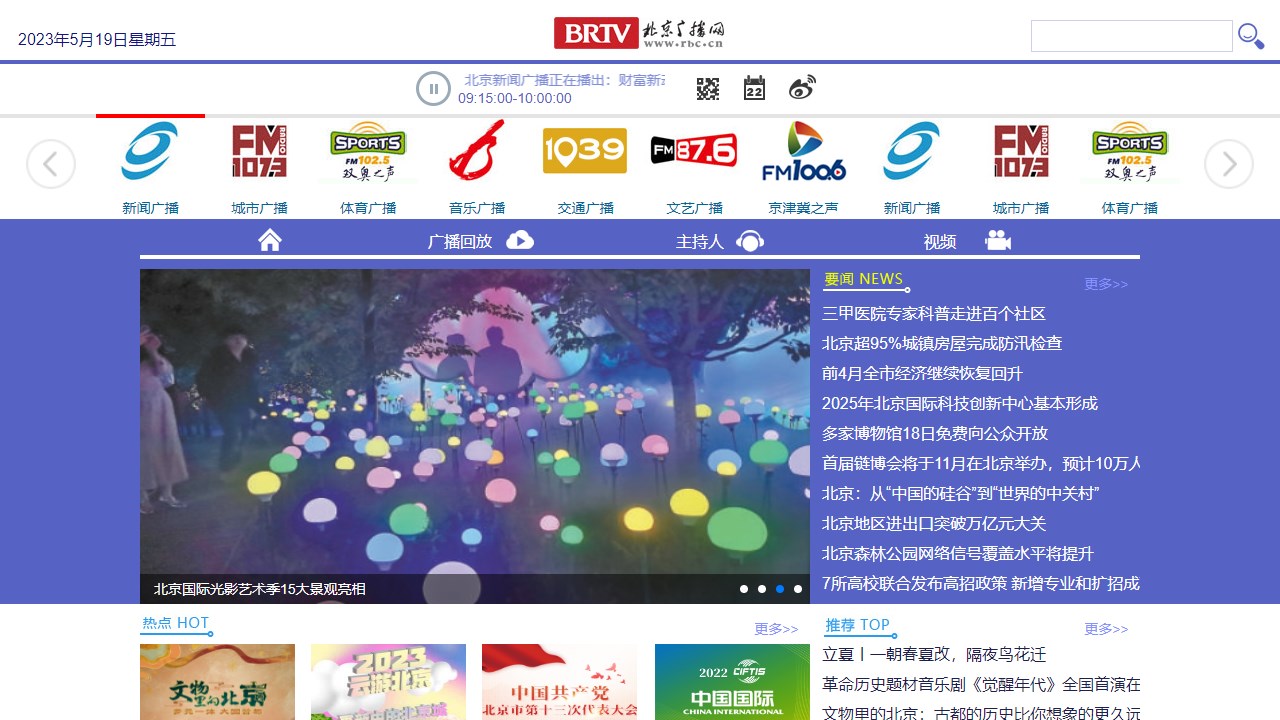This screenshot has width=1280, height=720.
Task: Select the FM 87.6 文艺广播 logo
Action: click(x=694, y=151)
